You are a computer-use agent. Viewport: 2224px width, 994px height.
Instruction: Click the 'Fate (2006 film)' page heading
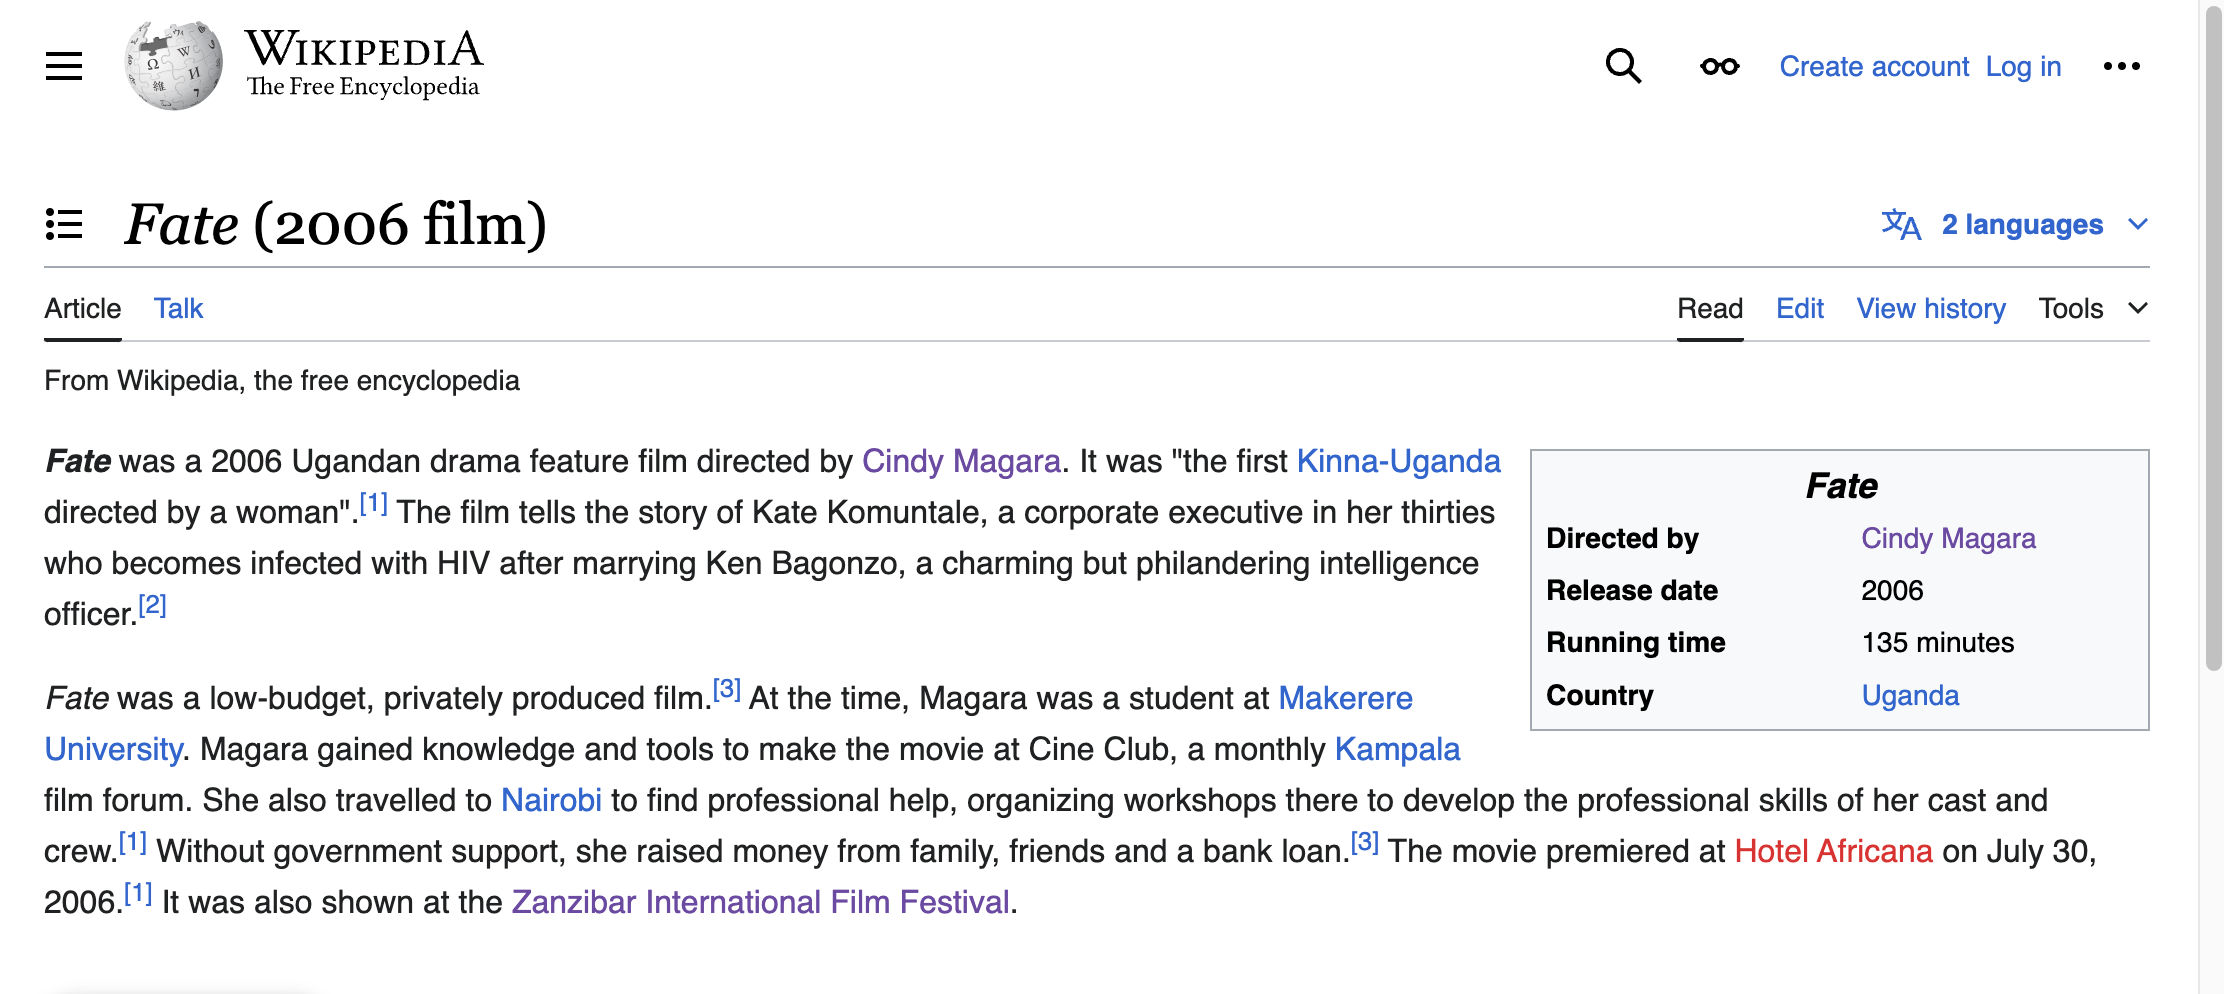point(335,224)
